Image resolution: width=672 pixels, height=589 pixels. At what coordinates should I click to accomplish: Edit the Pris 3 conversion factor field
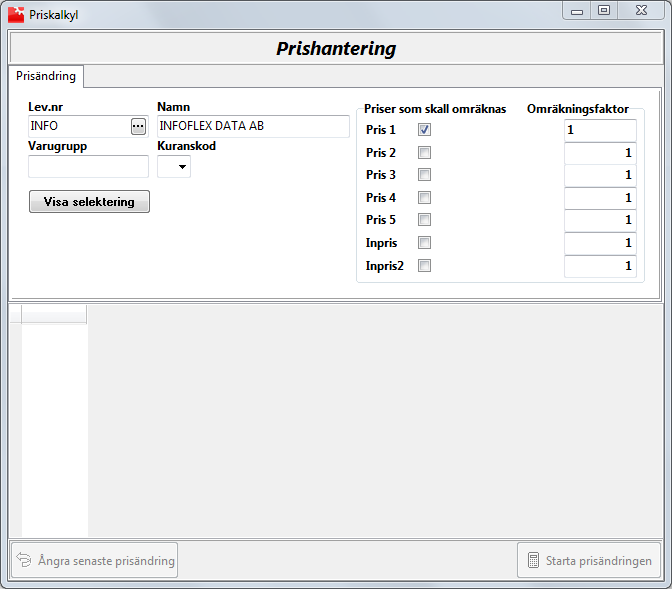tap(600, 175)
